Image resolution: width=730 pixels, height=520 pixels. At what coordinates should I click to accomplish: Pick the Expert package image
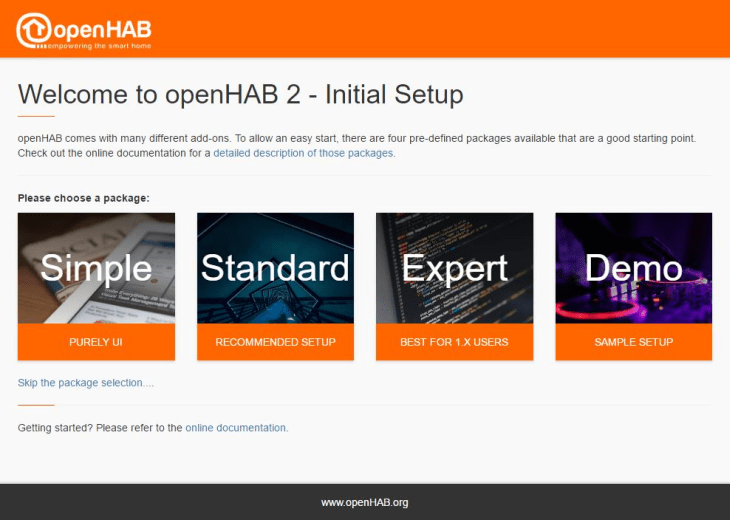tap(454, 268)
